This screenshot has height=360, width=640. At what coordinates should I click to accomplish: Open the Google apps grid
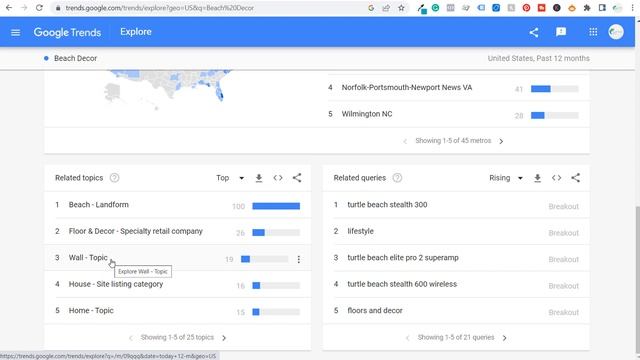tap(593, 32)
